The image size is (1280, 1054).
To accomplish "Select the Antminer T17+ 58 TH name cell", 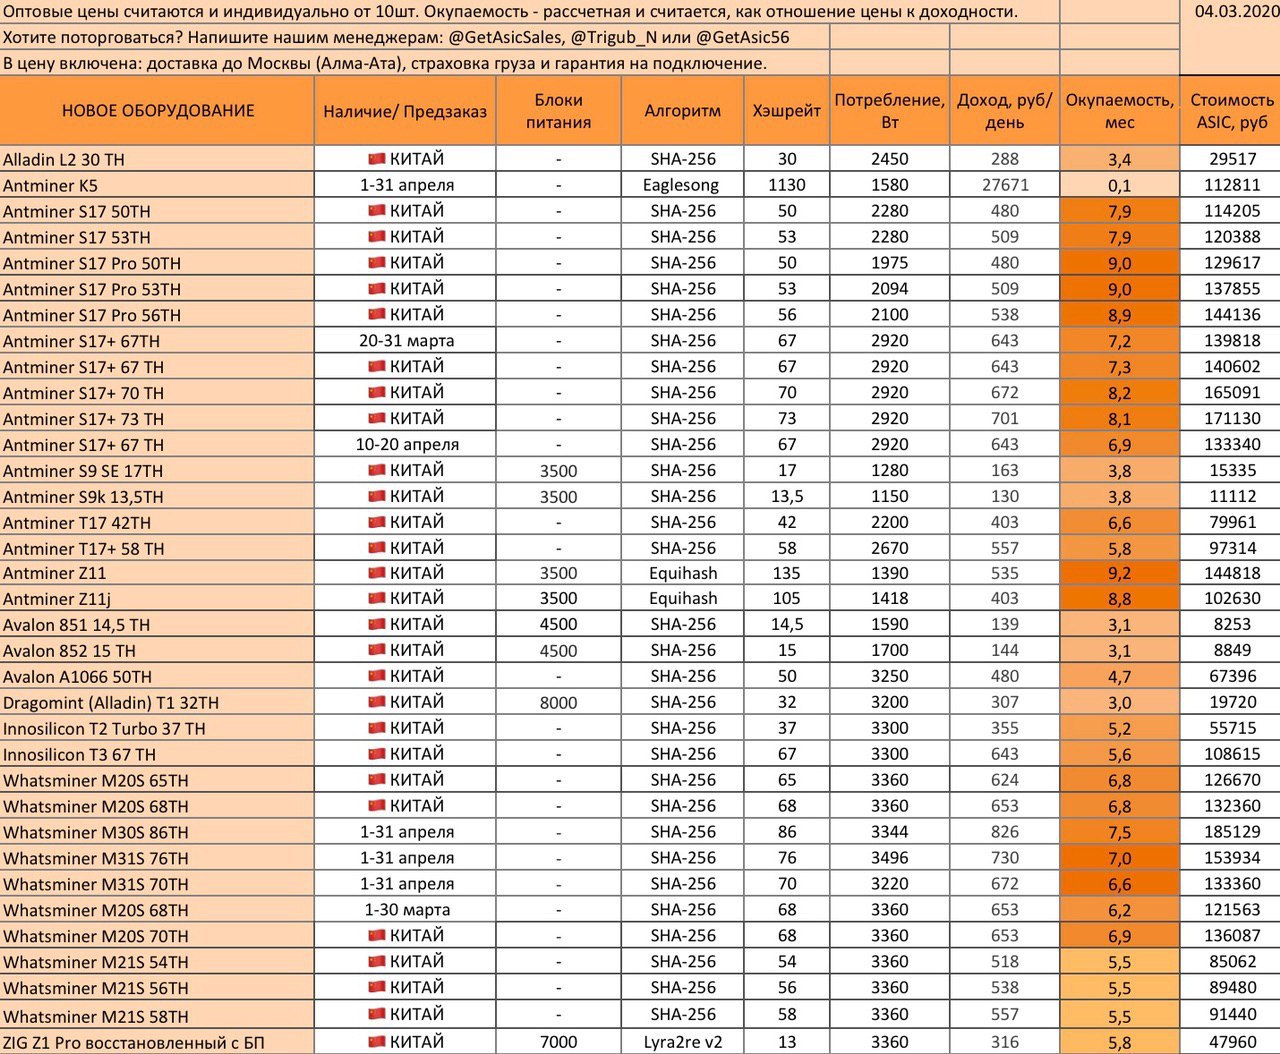I will coord(157,549).
